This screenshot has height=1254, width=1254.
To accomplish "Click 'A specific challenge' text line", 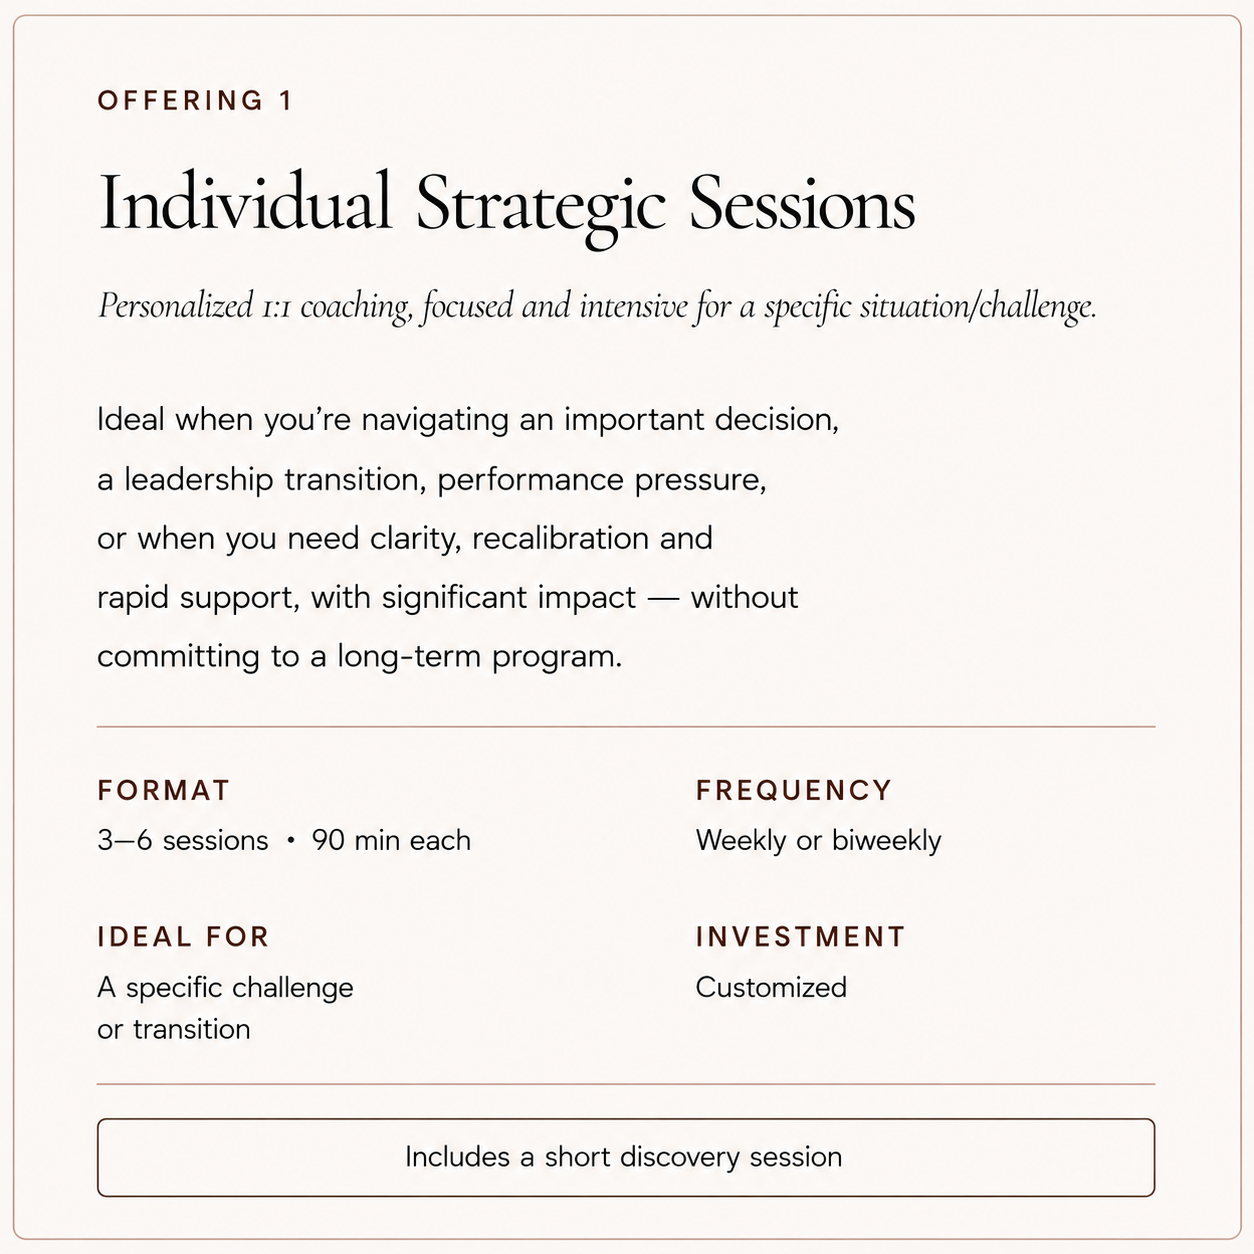I will point(225,988).
